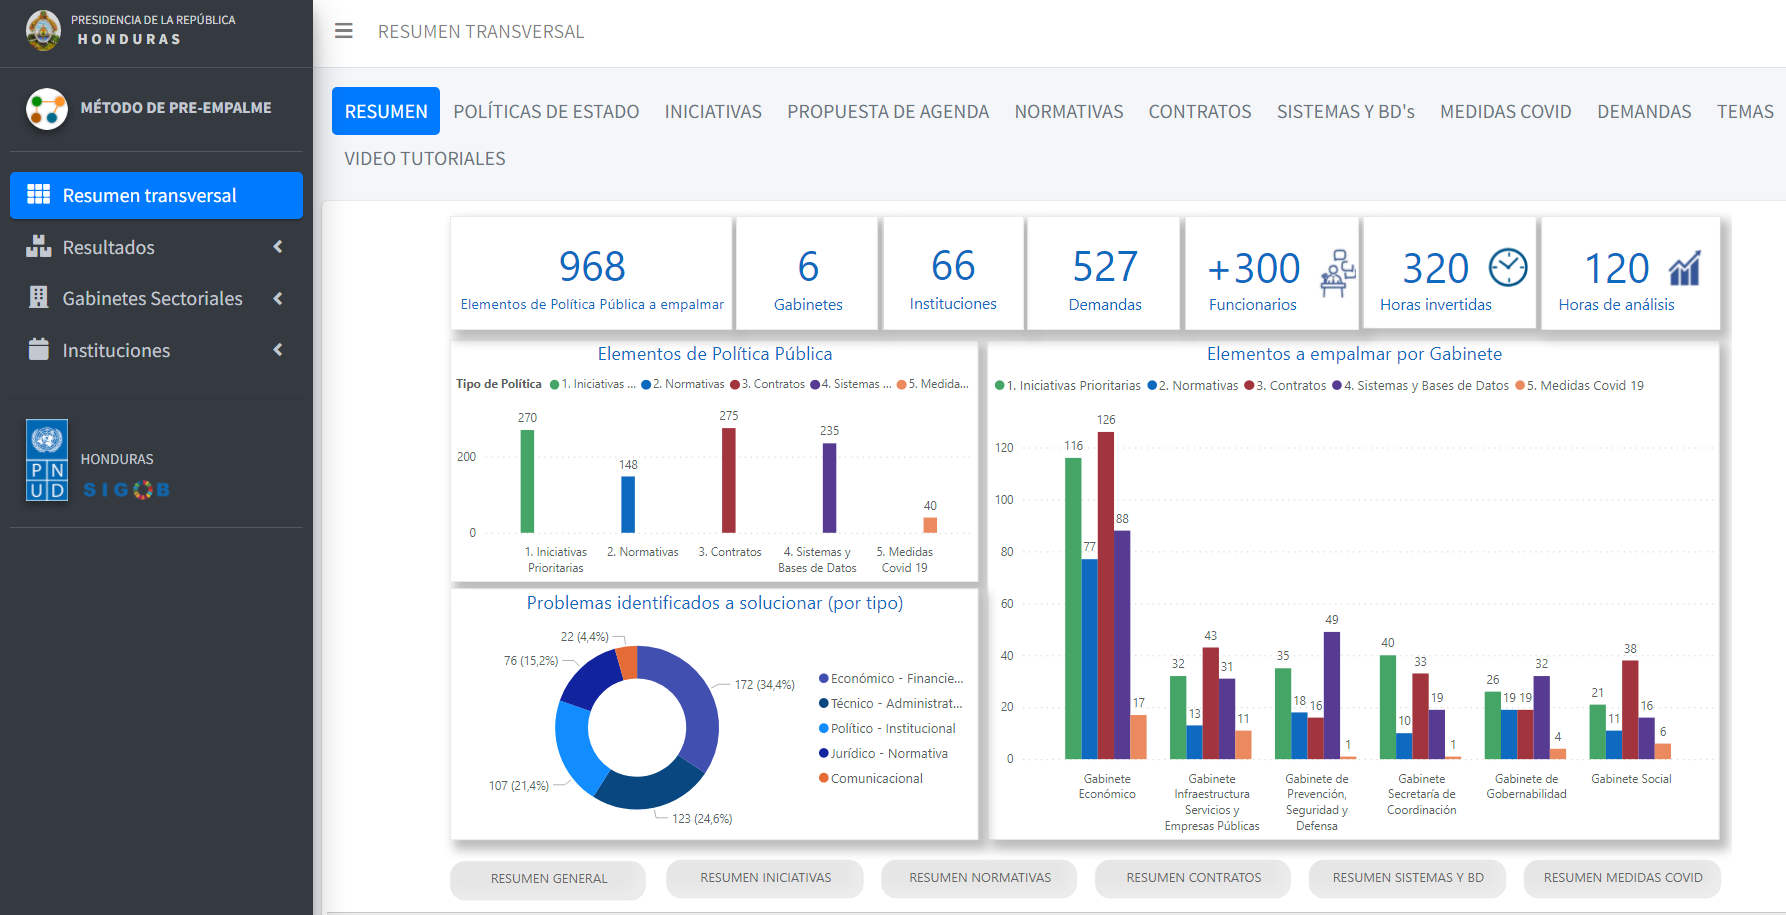Click the 107 (21,4%) donut segment
Viewport: 1786px width, 915px height.
[577, 748]
